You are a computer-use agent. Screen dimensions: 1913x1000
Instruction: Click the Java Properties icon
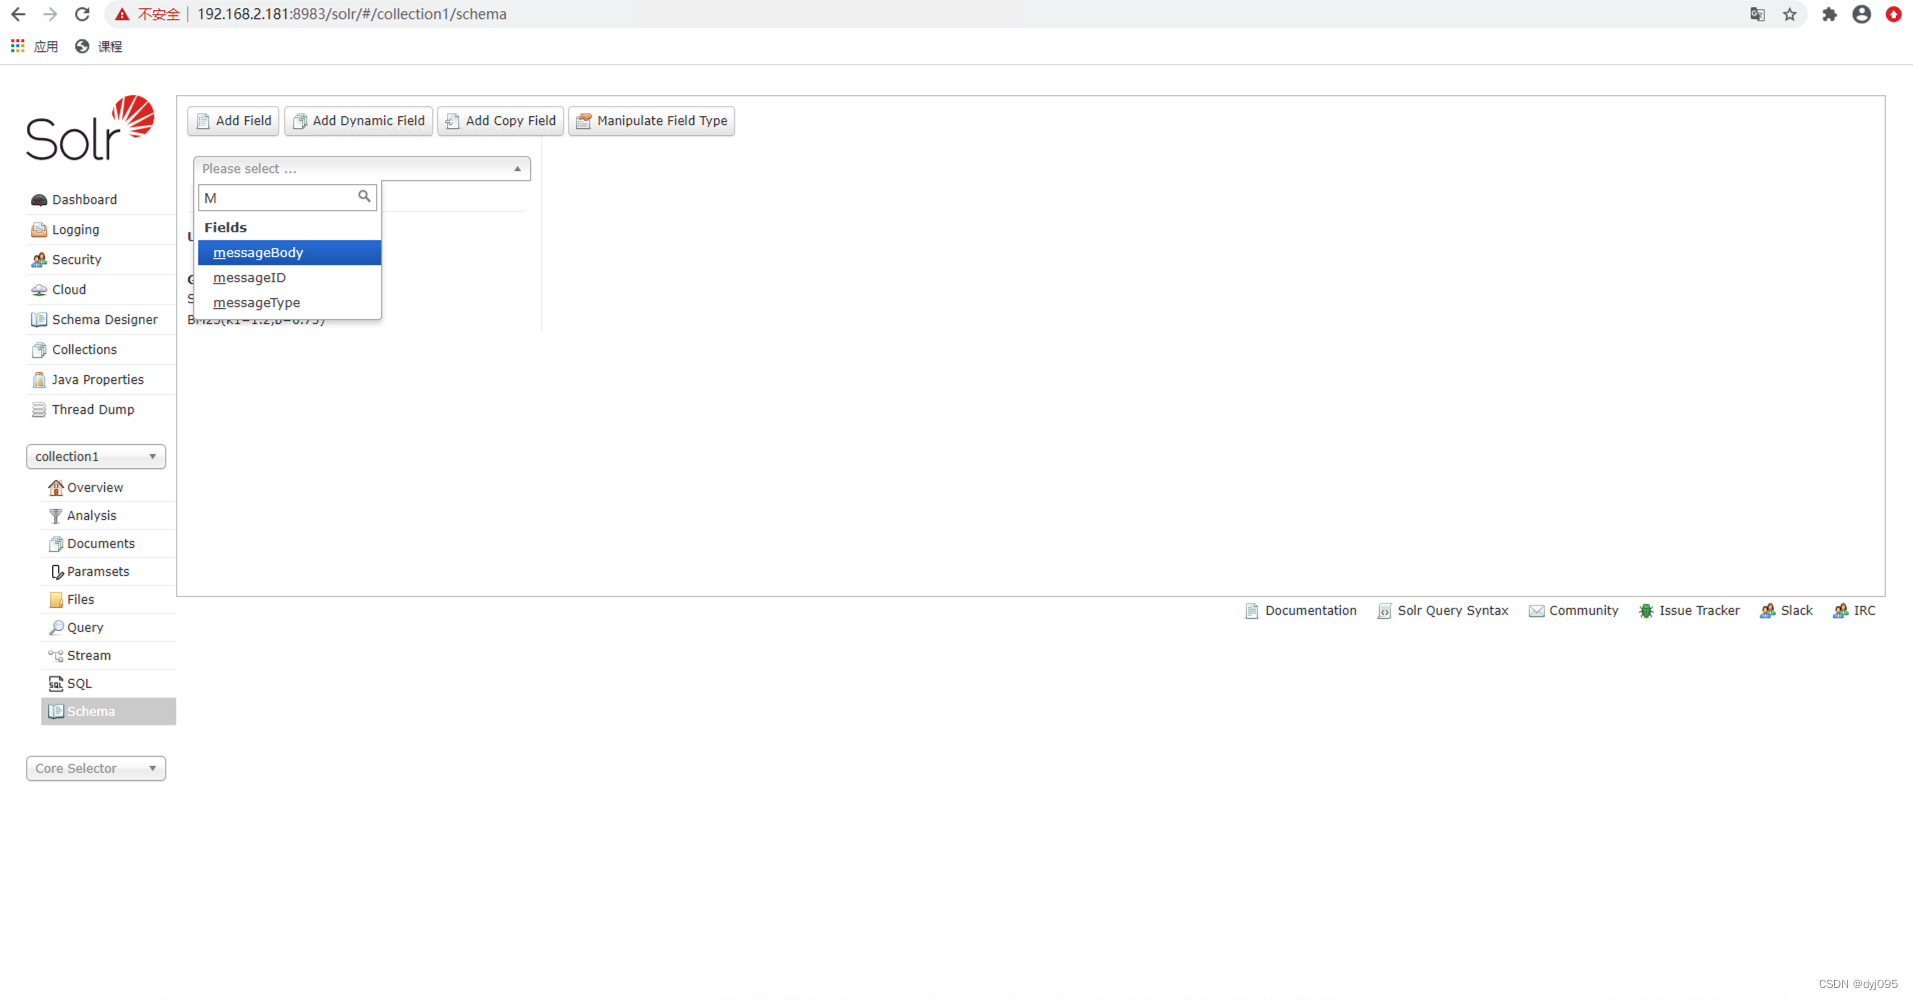point(39,380)
